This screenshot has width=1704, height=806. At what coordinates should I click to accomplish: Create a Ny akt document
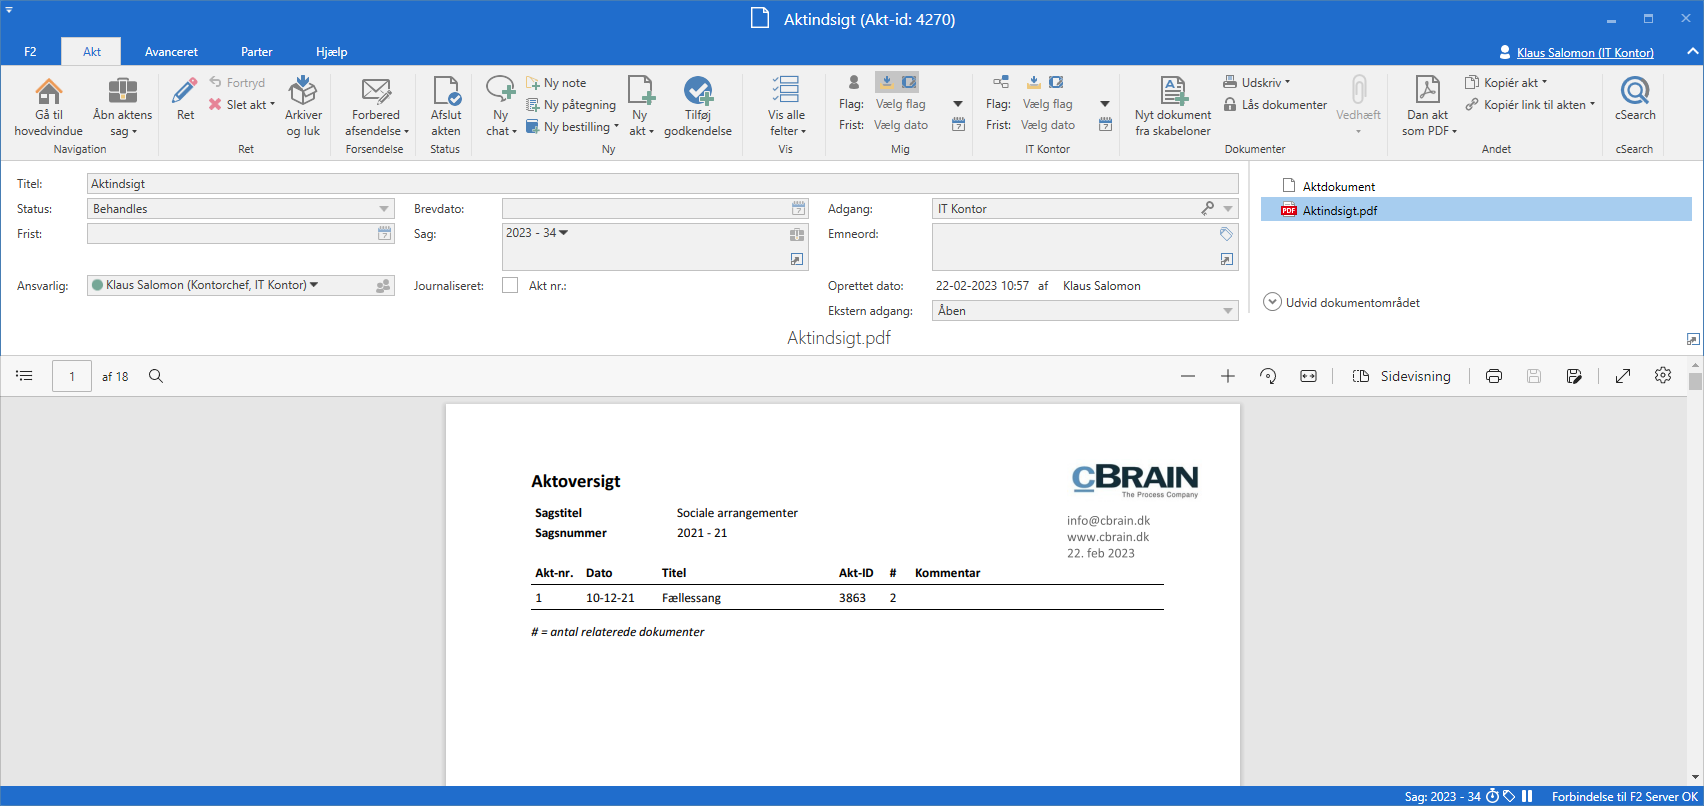click(640, 106)
